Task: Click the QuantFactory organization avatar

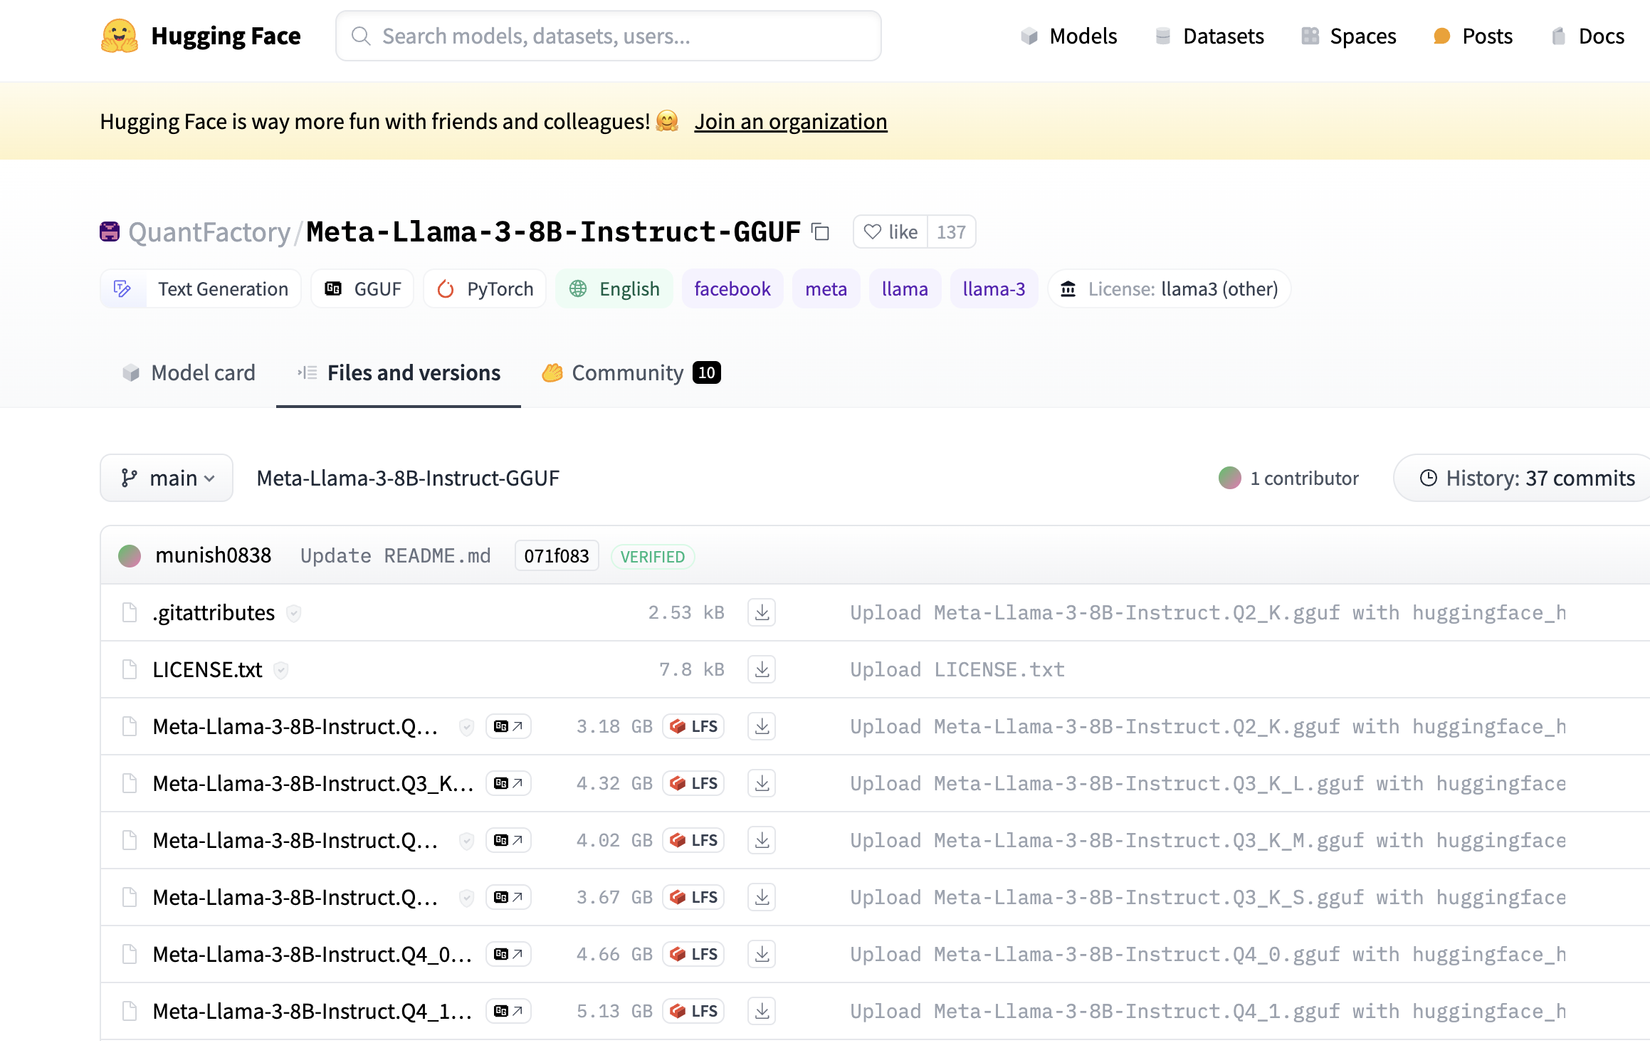Action: (x=110, y=232)
